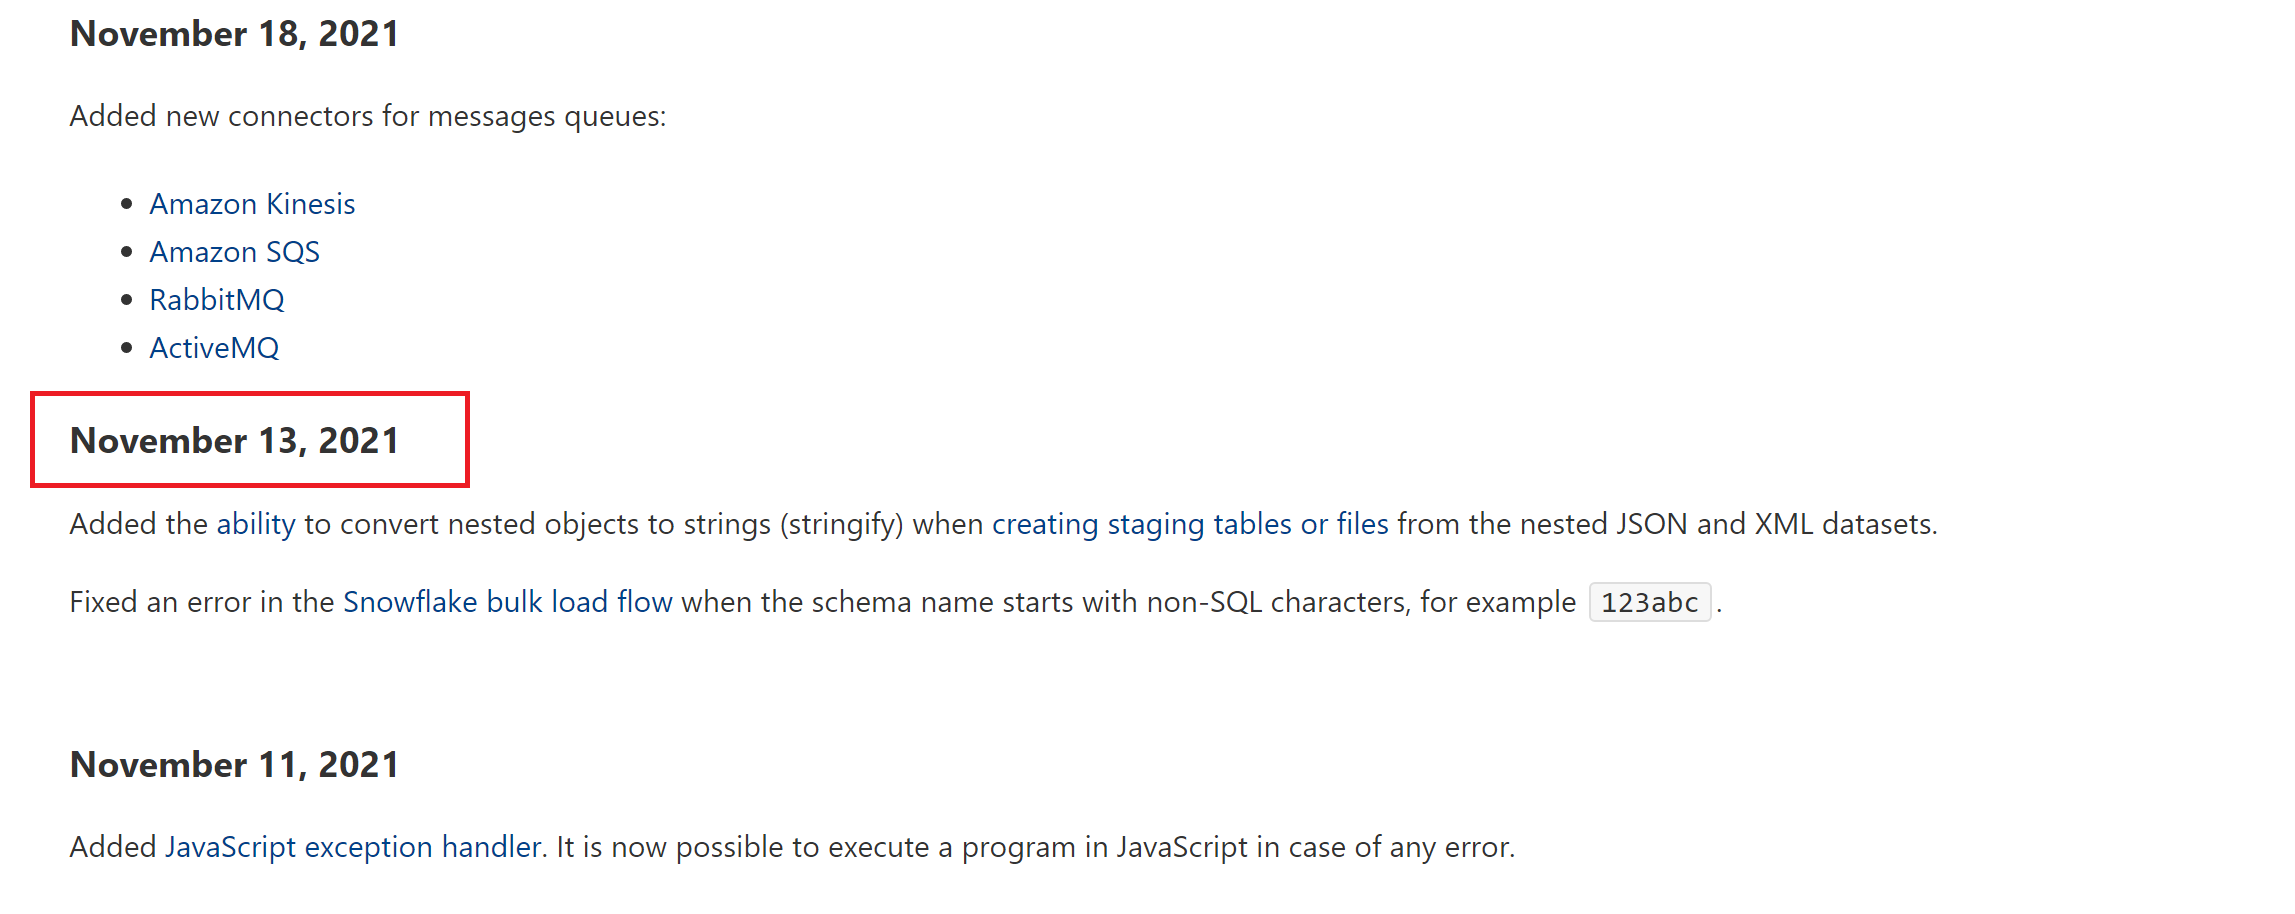Visit the JavaScript exception handler link
This screenshot has height=914, width=2295.
353,847
